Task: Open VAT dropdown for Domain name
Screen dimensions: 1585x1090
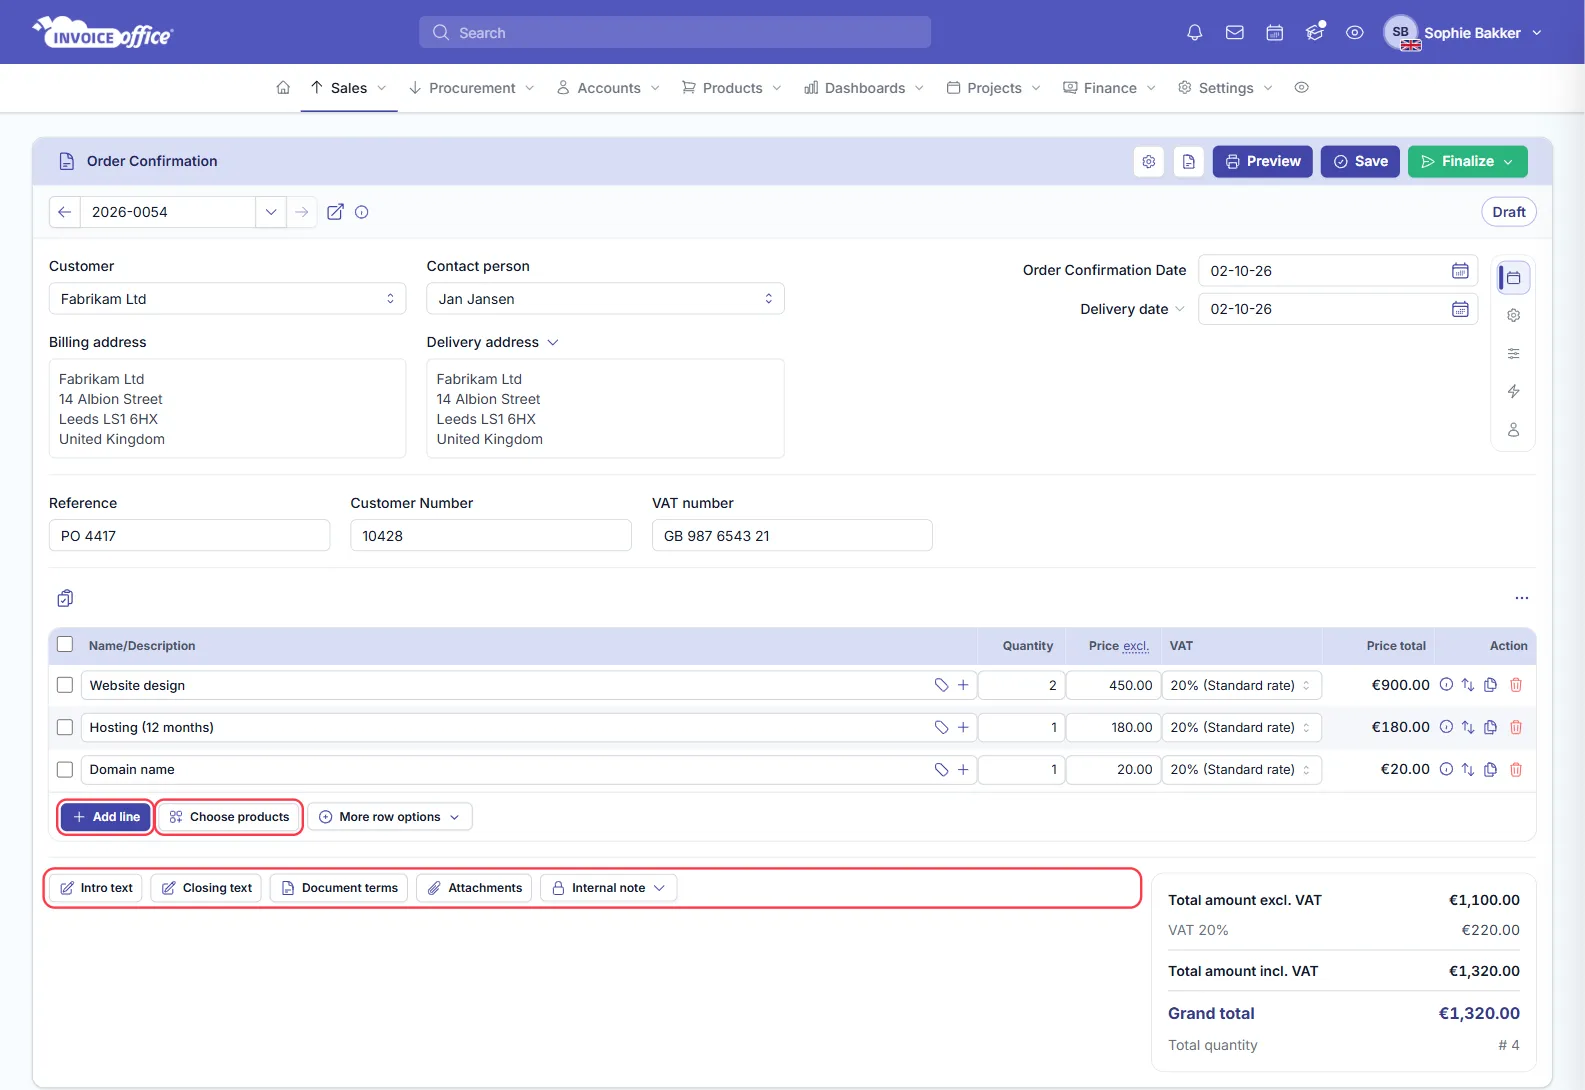Action: (x=1241, y=769)
